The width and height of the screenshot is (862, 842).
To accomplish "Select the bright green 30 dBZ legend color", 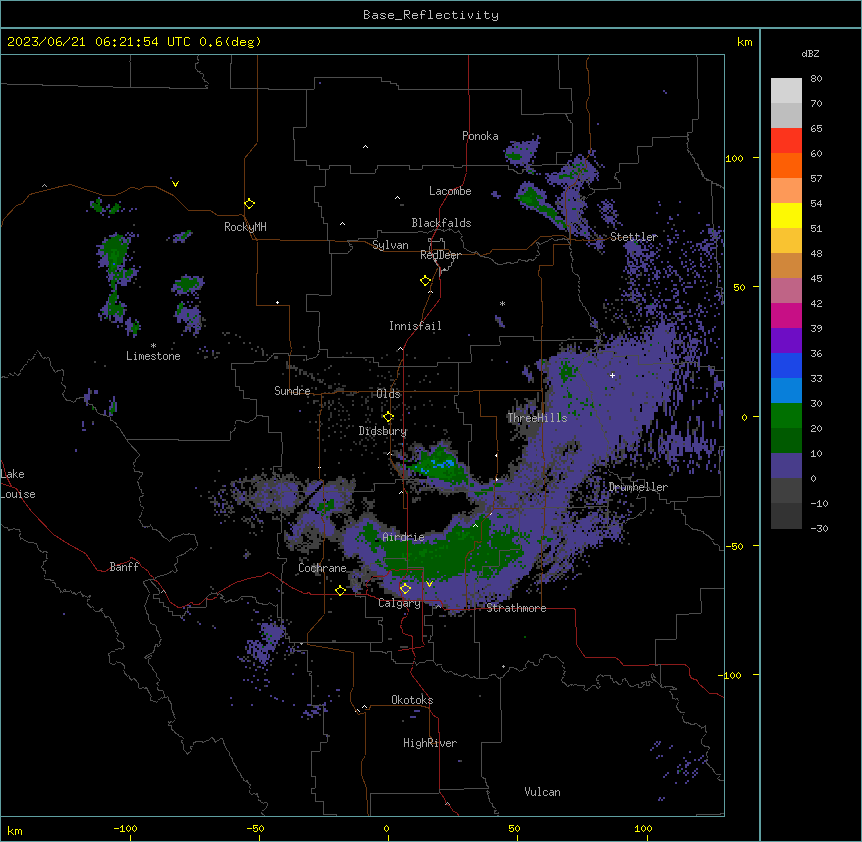I will tap(786, 416).
